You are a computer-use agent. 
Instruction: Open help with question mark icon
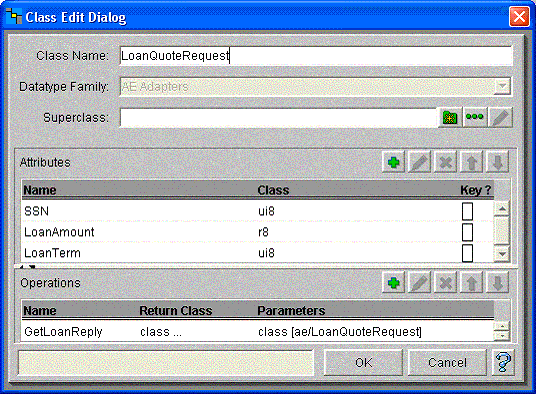point(503,362)
